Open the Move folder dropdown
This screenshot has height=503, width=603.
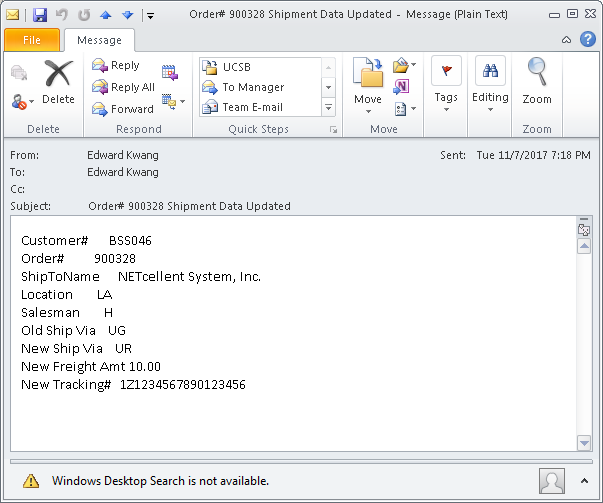click(368, 86)
